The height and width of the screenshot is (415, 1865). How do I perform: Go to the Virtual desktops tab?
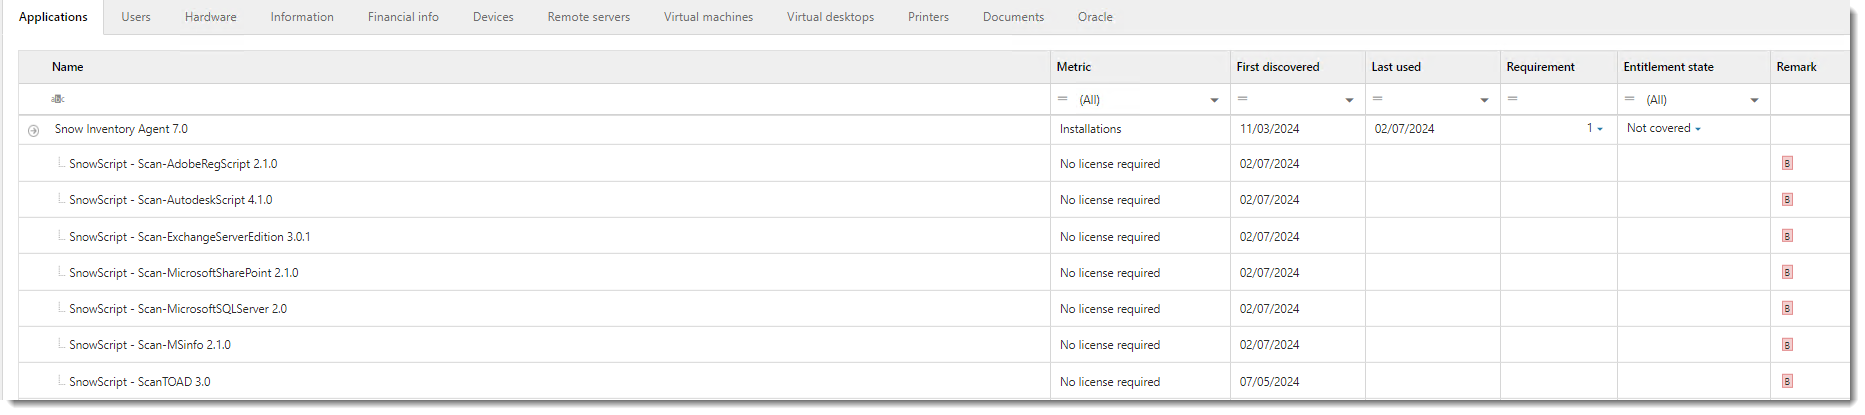pyautogui.click(x=830, y=17)
